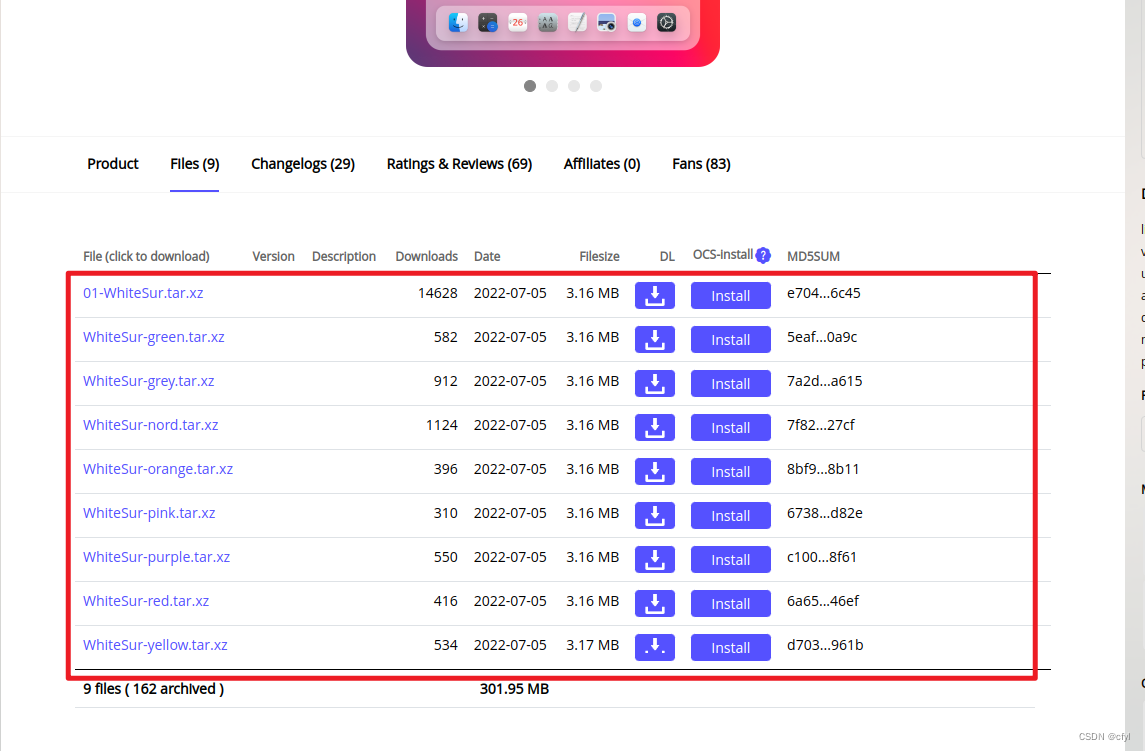This screenshot has width=1145, height=751.
Task: Click the MD5SUM column header
Action: pyautogui.click(x=813, y=256)
